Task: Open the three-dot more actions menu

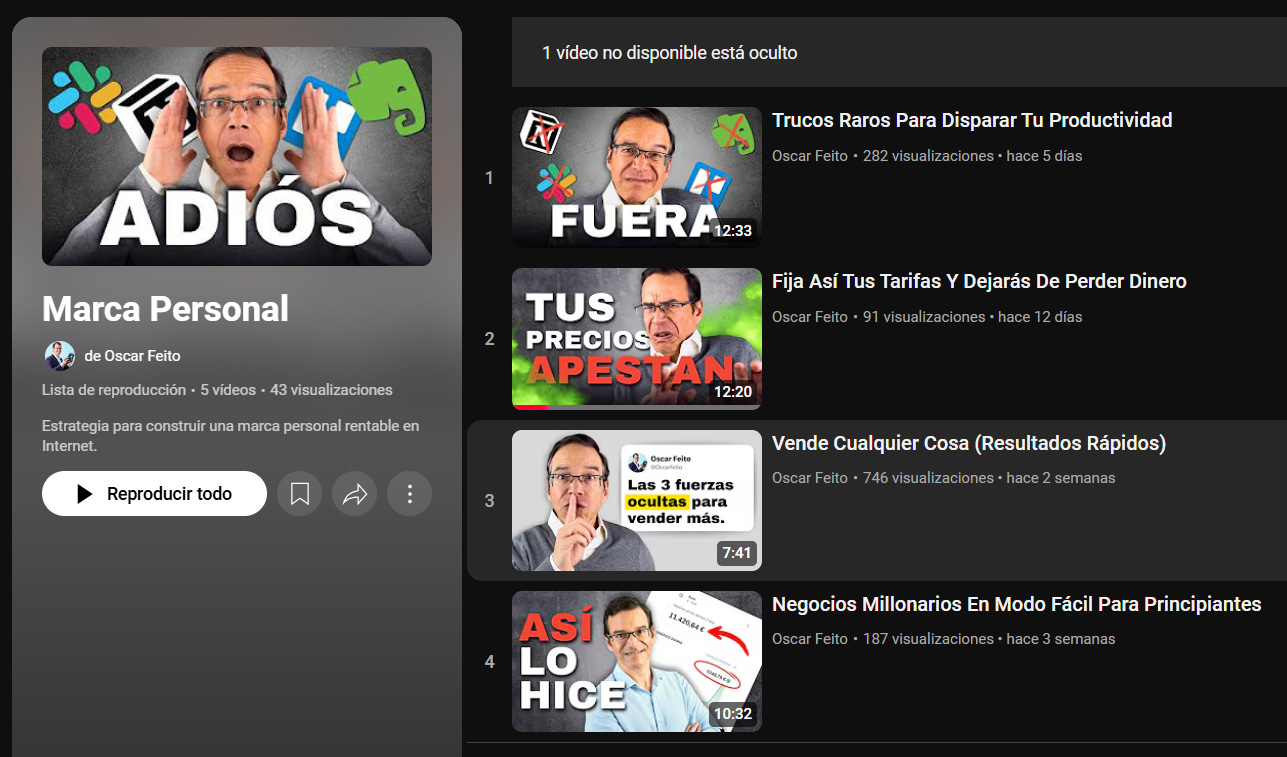Action: 409,494
